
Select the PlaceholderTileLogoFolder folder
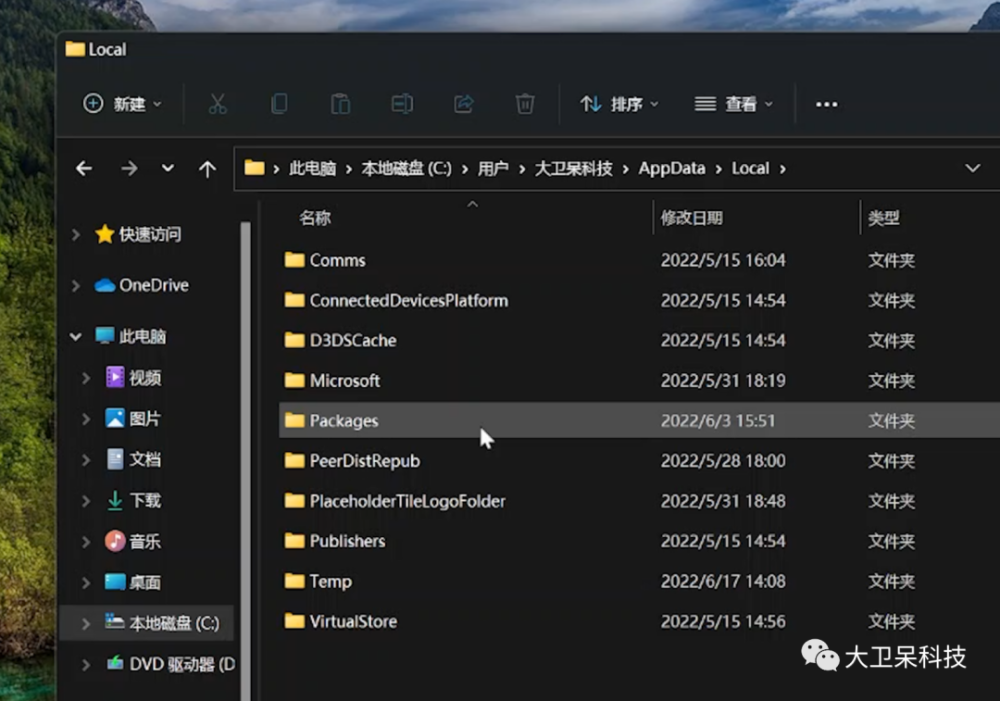(x=639, y=501)
